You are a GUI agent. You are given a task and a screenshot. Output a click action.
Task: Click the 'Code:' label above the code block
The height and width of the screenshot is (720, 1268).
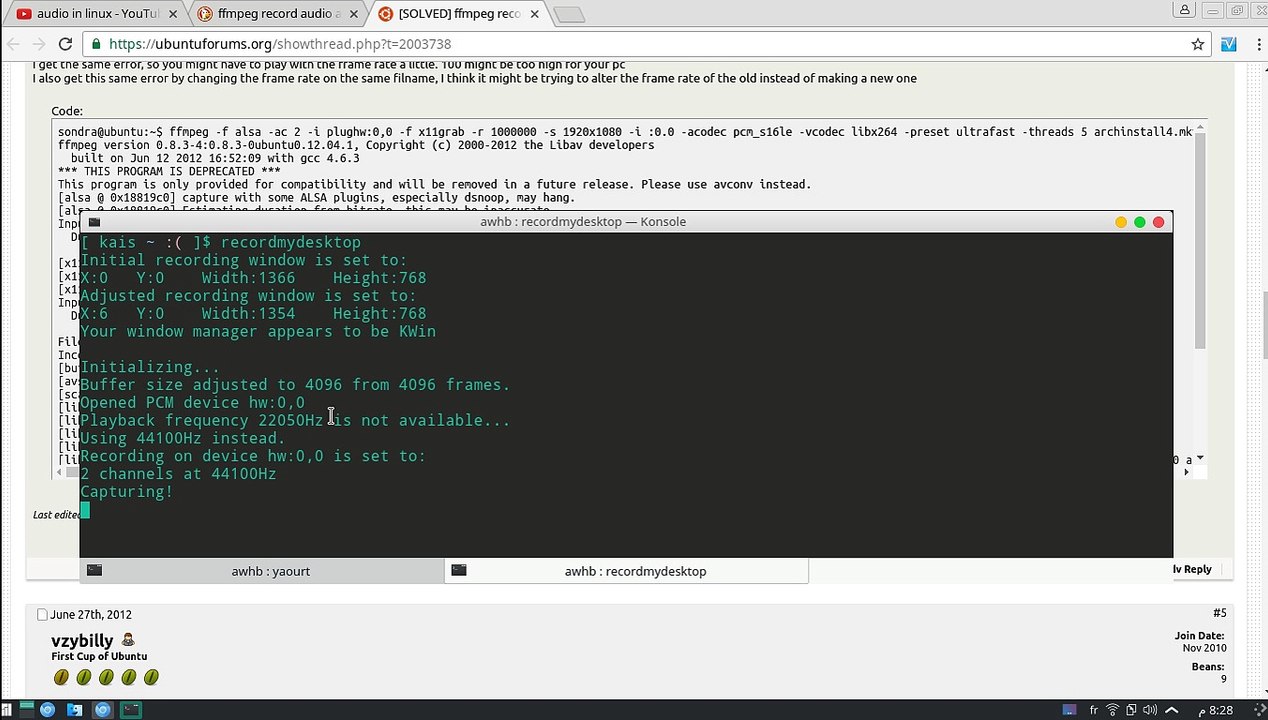[x=67, y=111]
